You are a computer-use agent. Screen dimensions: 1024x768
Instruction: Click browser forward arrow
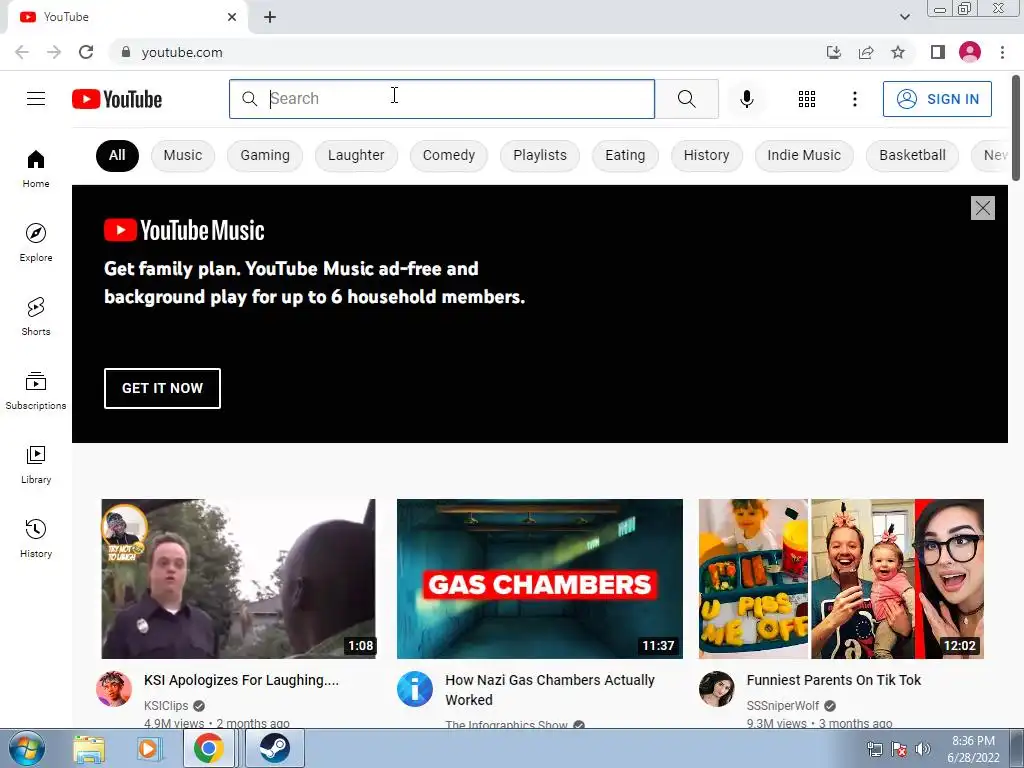point(54,52)
